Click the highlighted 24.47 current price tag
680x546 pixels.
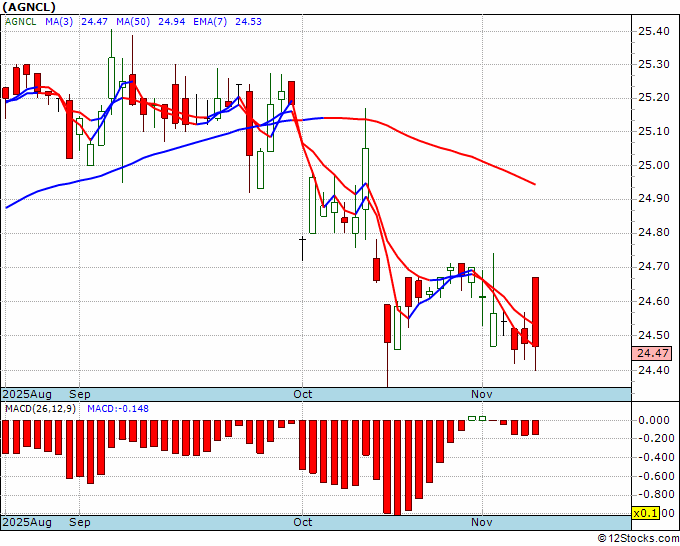coord(652,353)
